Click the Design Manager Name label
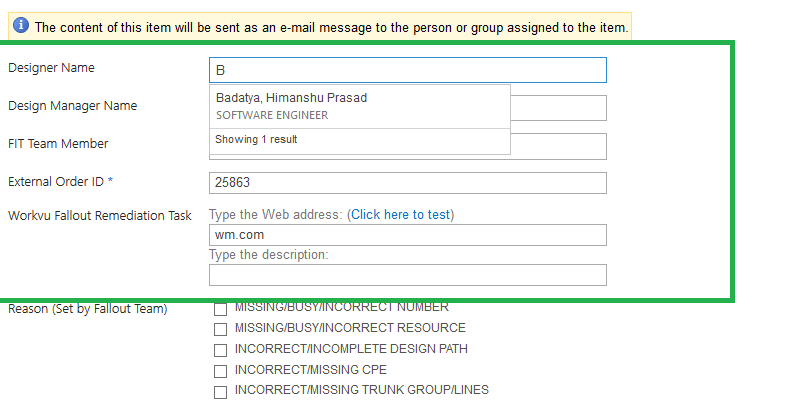 [73, 106]
